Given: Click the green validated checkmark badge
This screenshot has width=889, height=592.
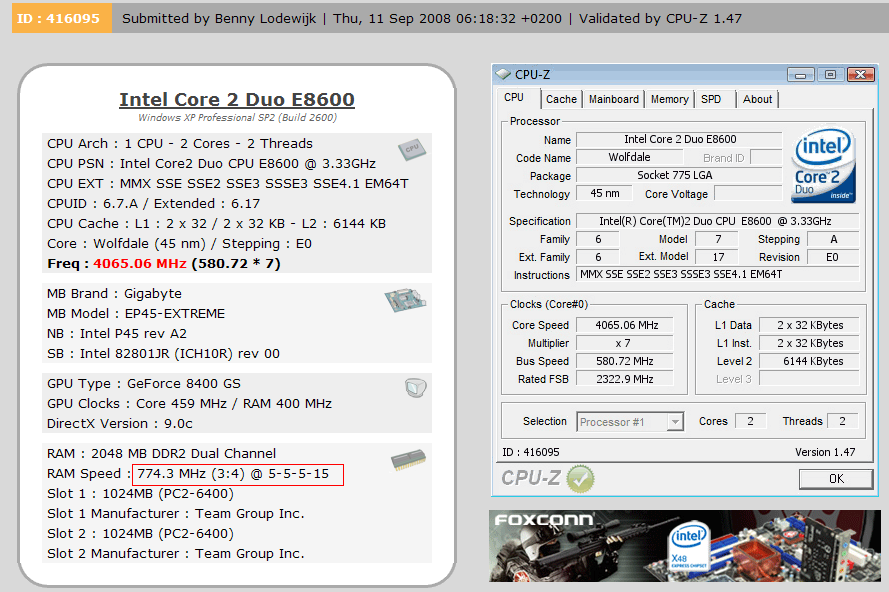Looking at the screenshot, I should [x=581, y=479].
